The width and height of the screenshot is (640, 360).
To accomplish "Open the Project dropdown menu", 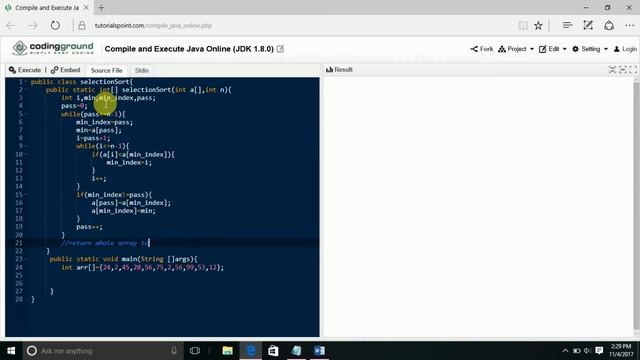I will 516,49.
